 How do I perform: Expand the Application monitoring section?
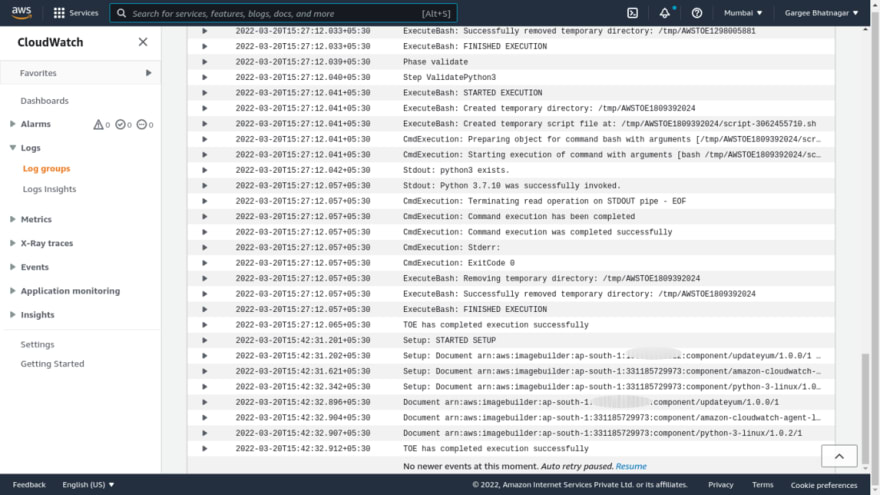tap(12, 291)
